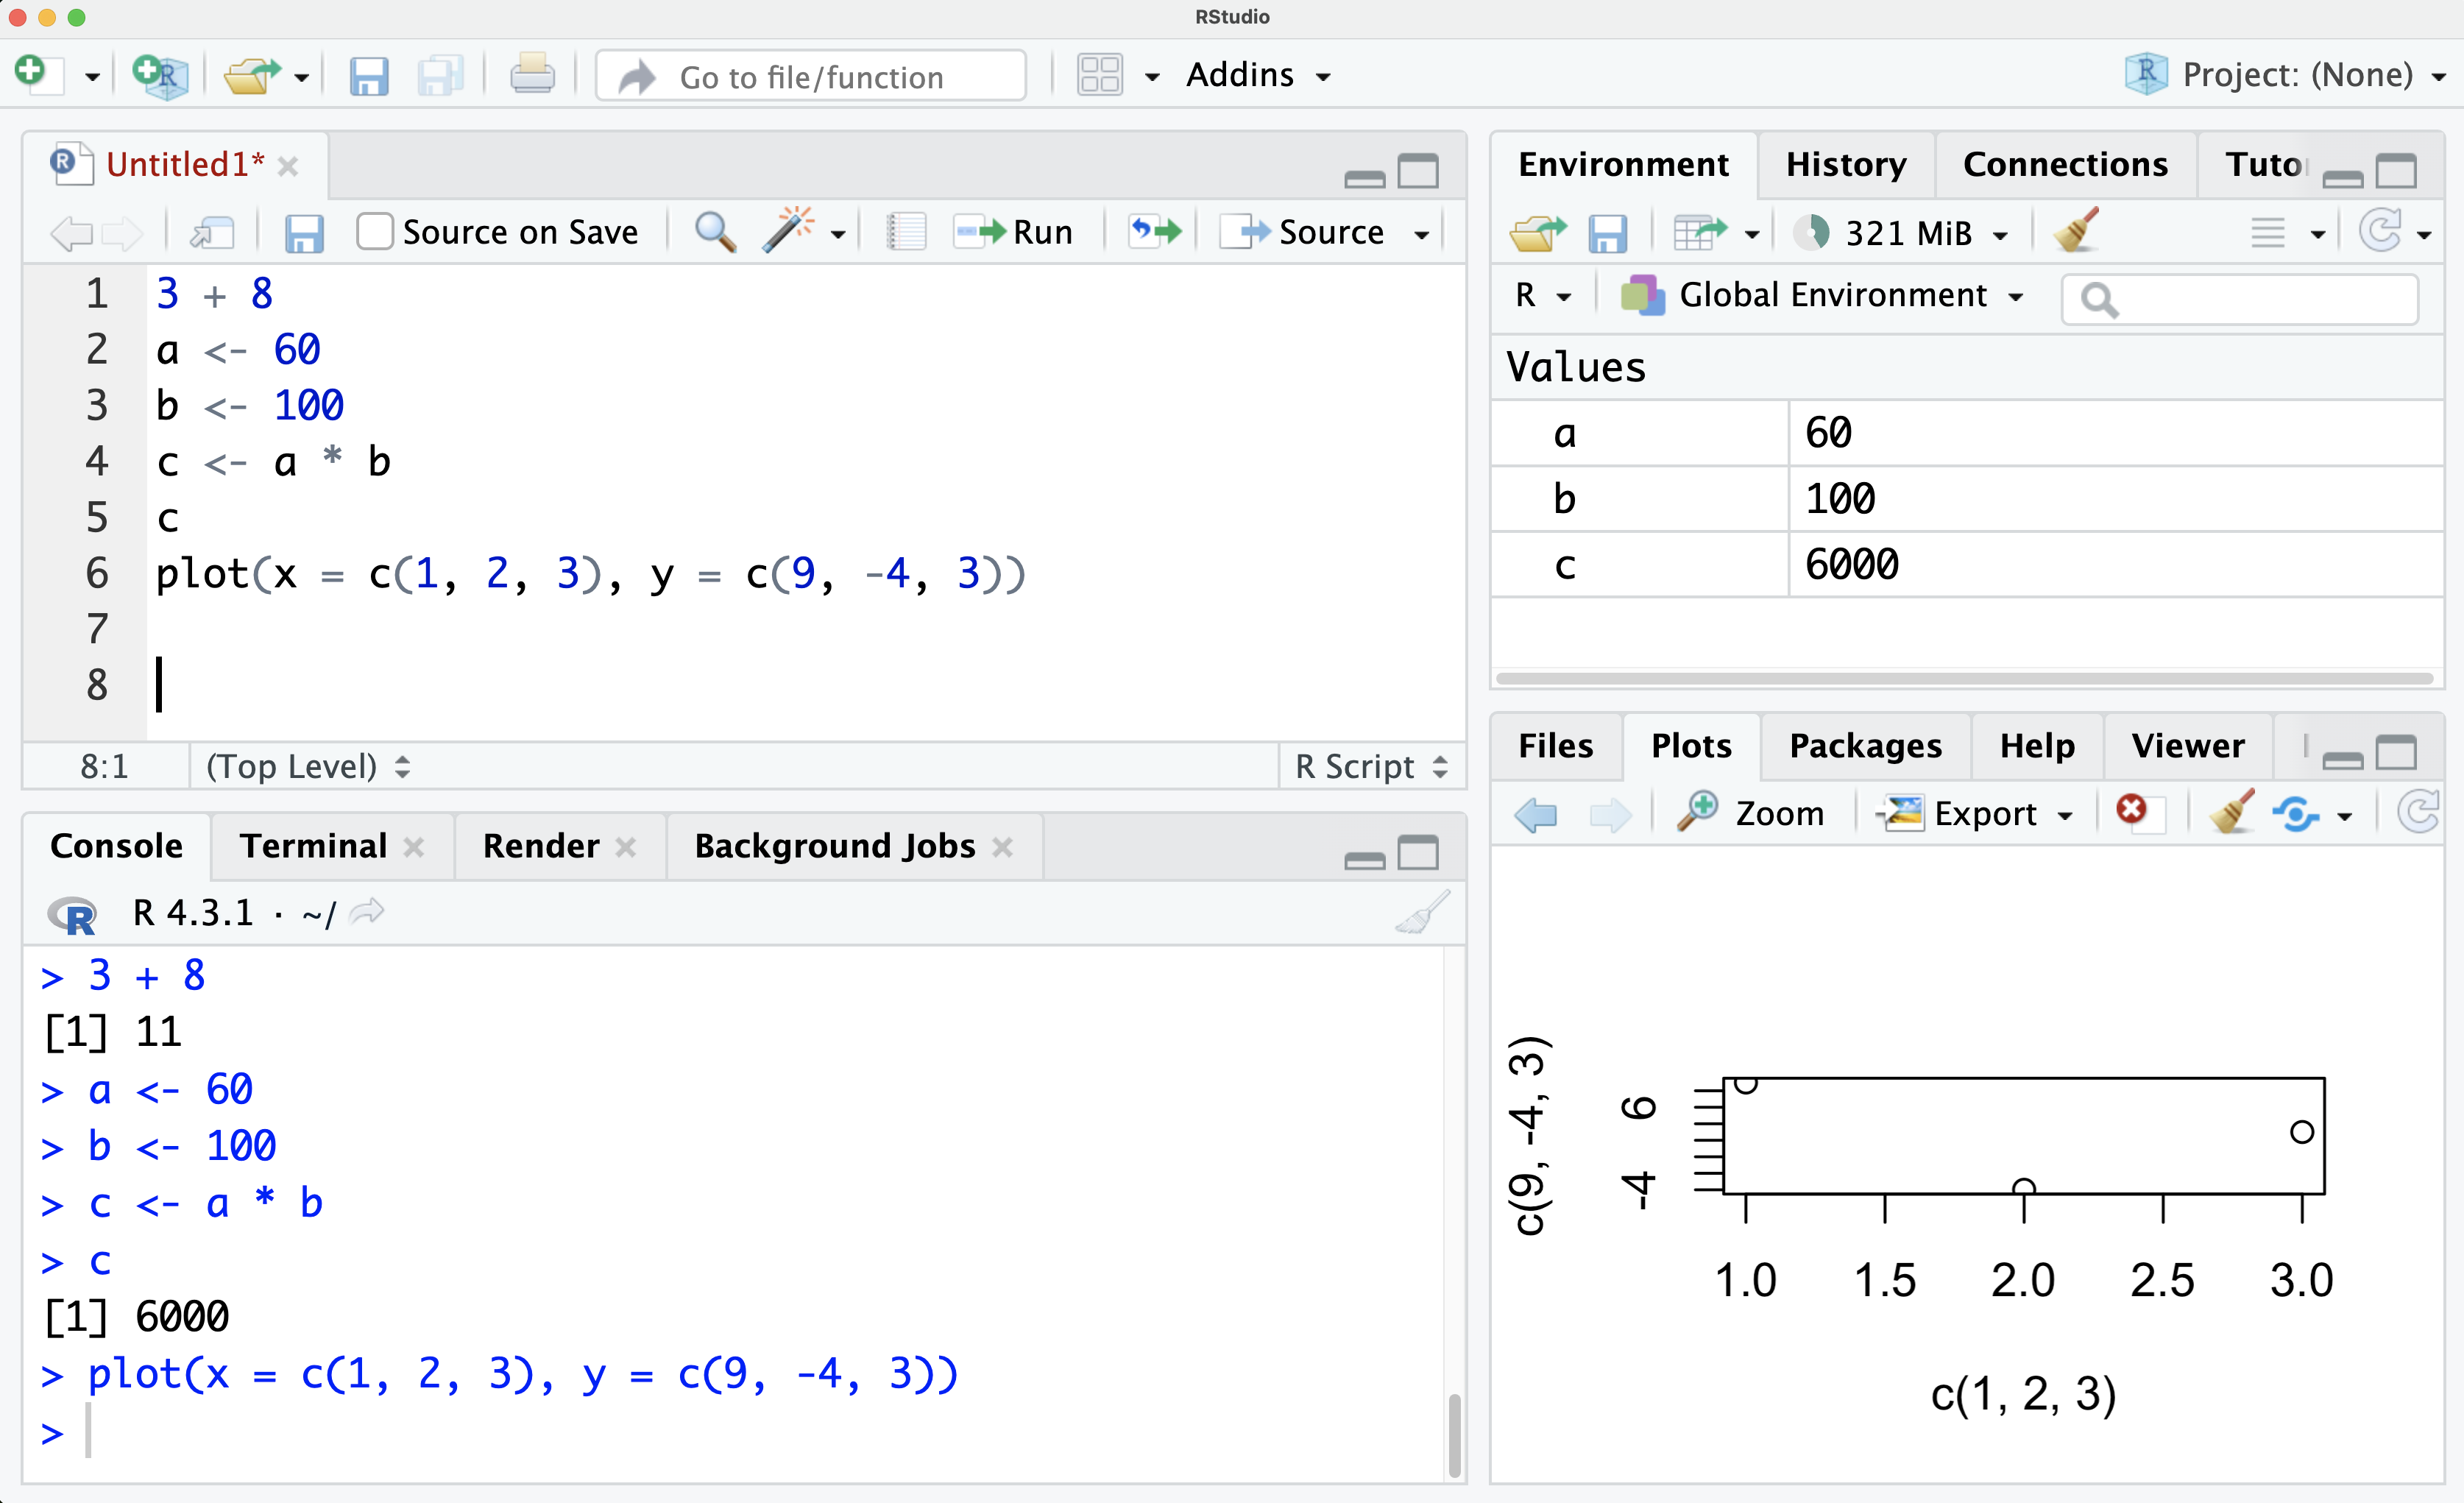The width and height of the screenshot is (2464, 1503).
Task: Zoom the plot in a new window
Action: tap(1751, 813)
